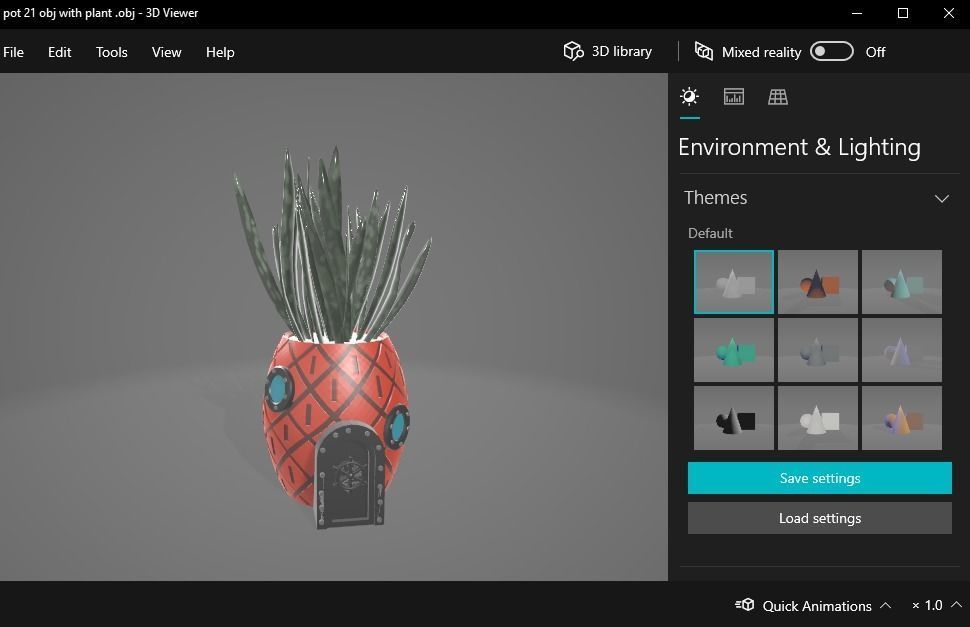
Task: Open the Edit menu
Action: point(59,52)
